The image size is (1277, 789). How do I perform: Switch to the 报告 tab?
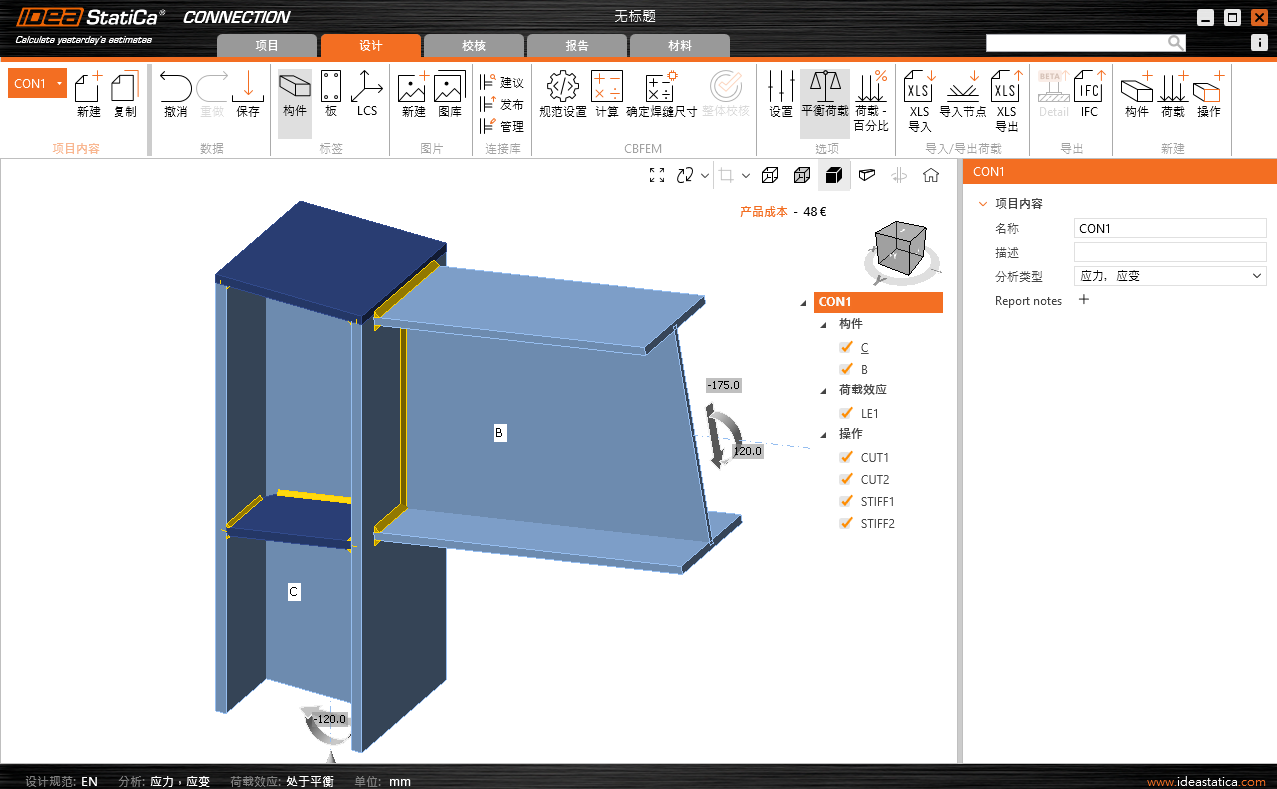[x=577, y=46]
